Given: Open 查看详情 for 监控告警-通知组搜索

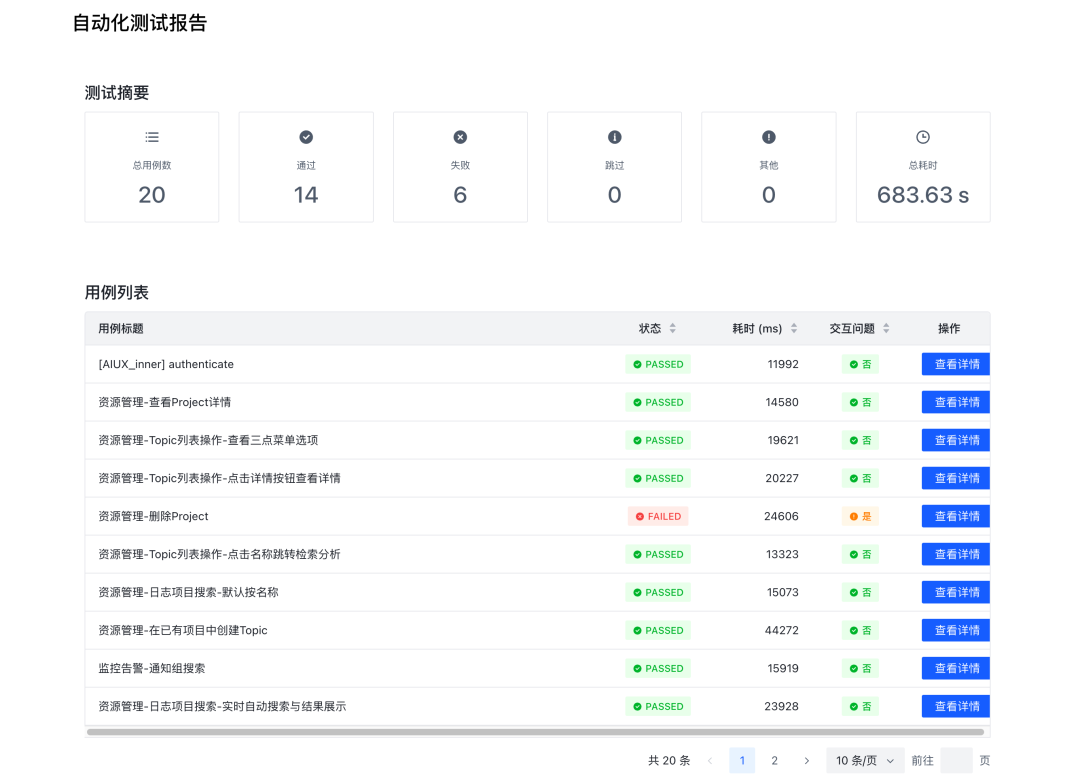Looking at the screenshot, I should click(956, 668).
